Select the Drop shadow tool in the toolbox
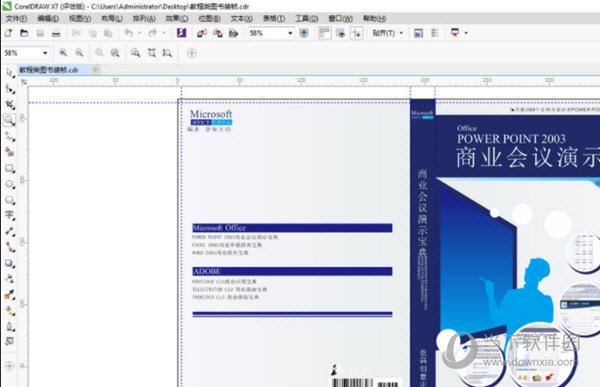This screenshot has width=600, height=387. 10,263
